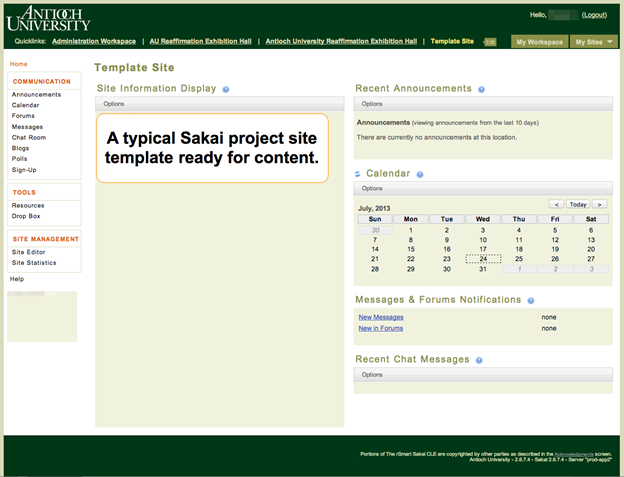
Task: Open Options under Site Information Display
Action: point(114,104)
